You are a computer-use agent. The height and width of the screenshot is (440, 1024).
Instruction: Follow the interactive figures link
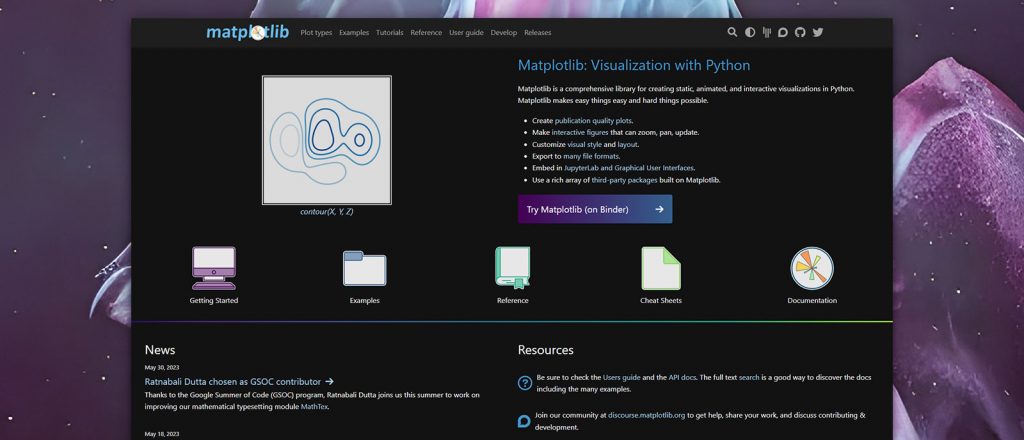(580, 133)
